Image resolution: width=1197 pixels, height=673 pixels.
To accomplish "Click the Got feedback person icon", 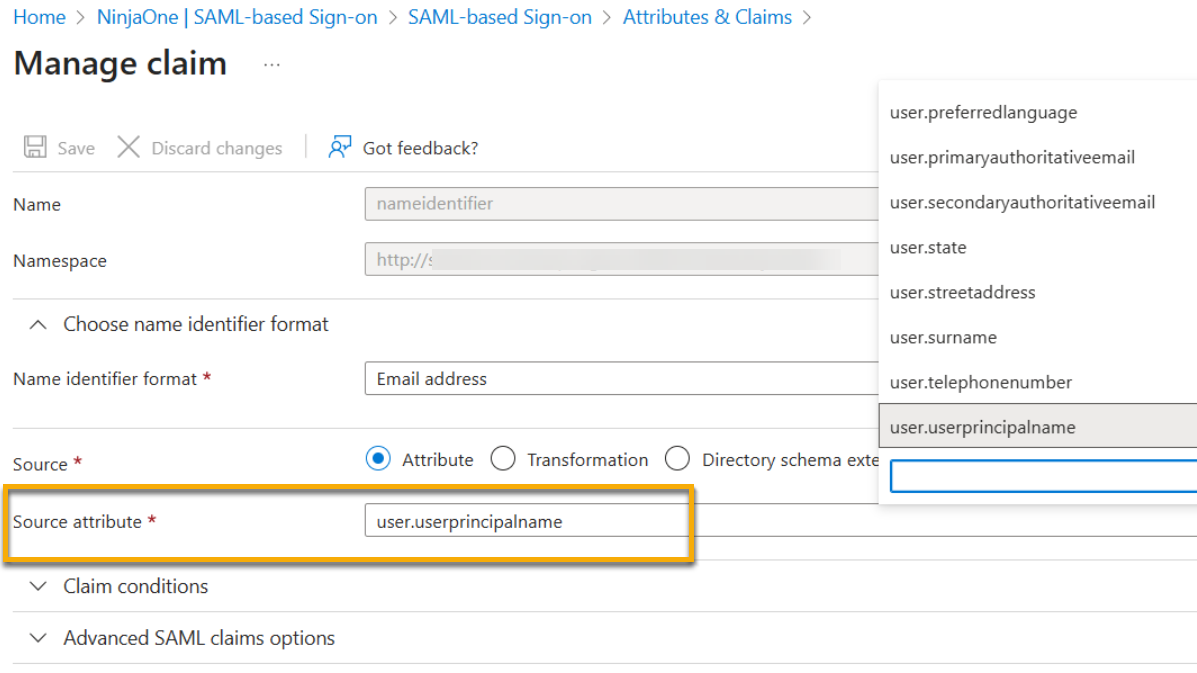I will pos(340,147).
